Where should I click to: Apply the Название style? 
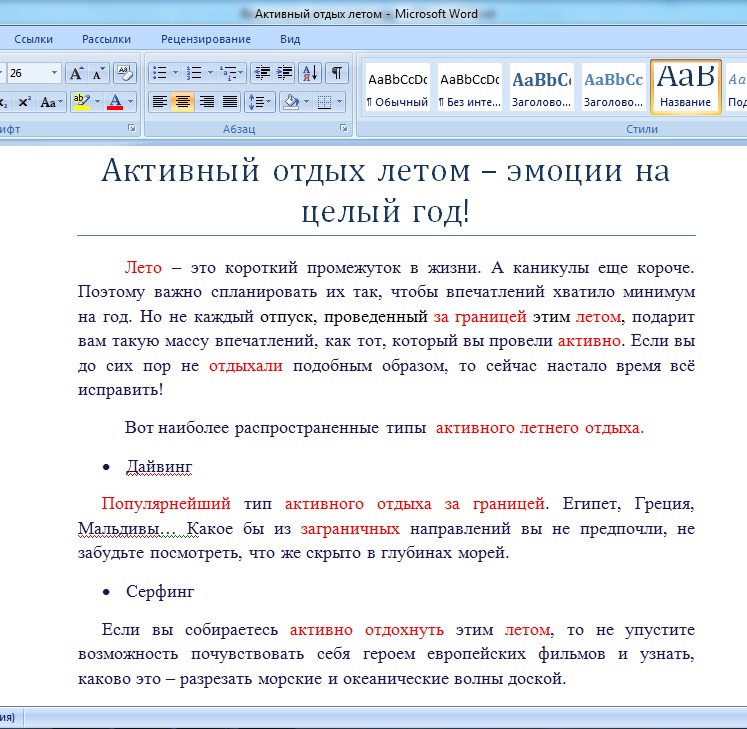click(x=686, y=87)
